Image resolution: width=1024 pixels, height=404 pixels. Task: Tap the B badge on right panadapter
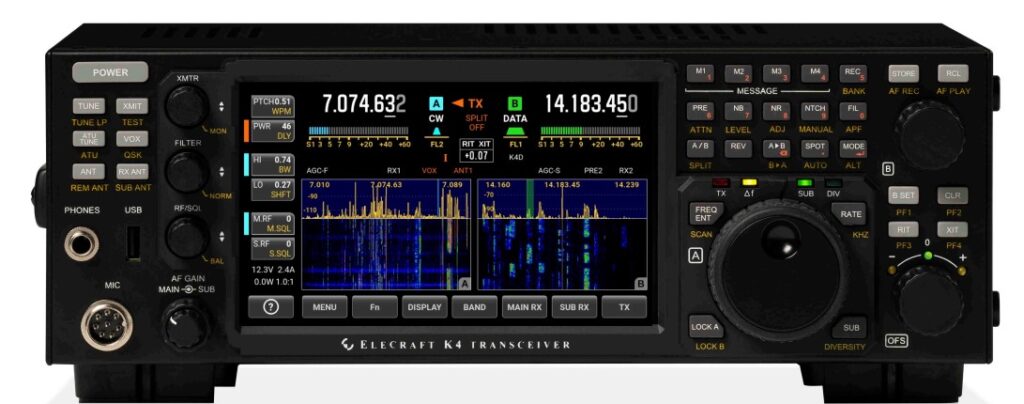tap(641, 283)
